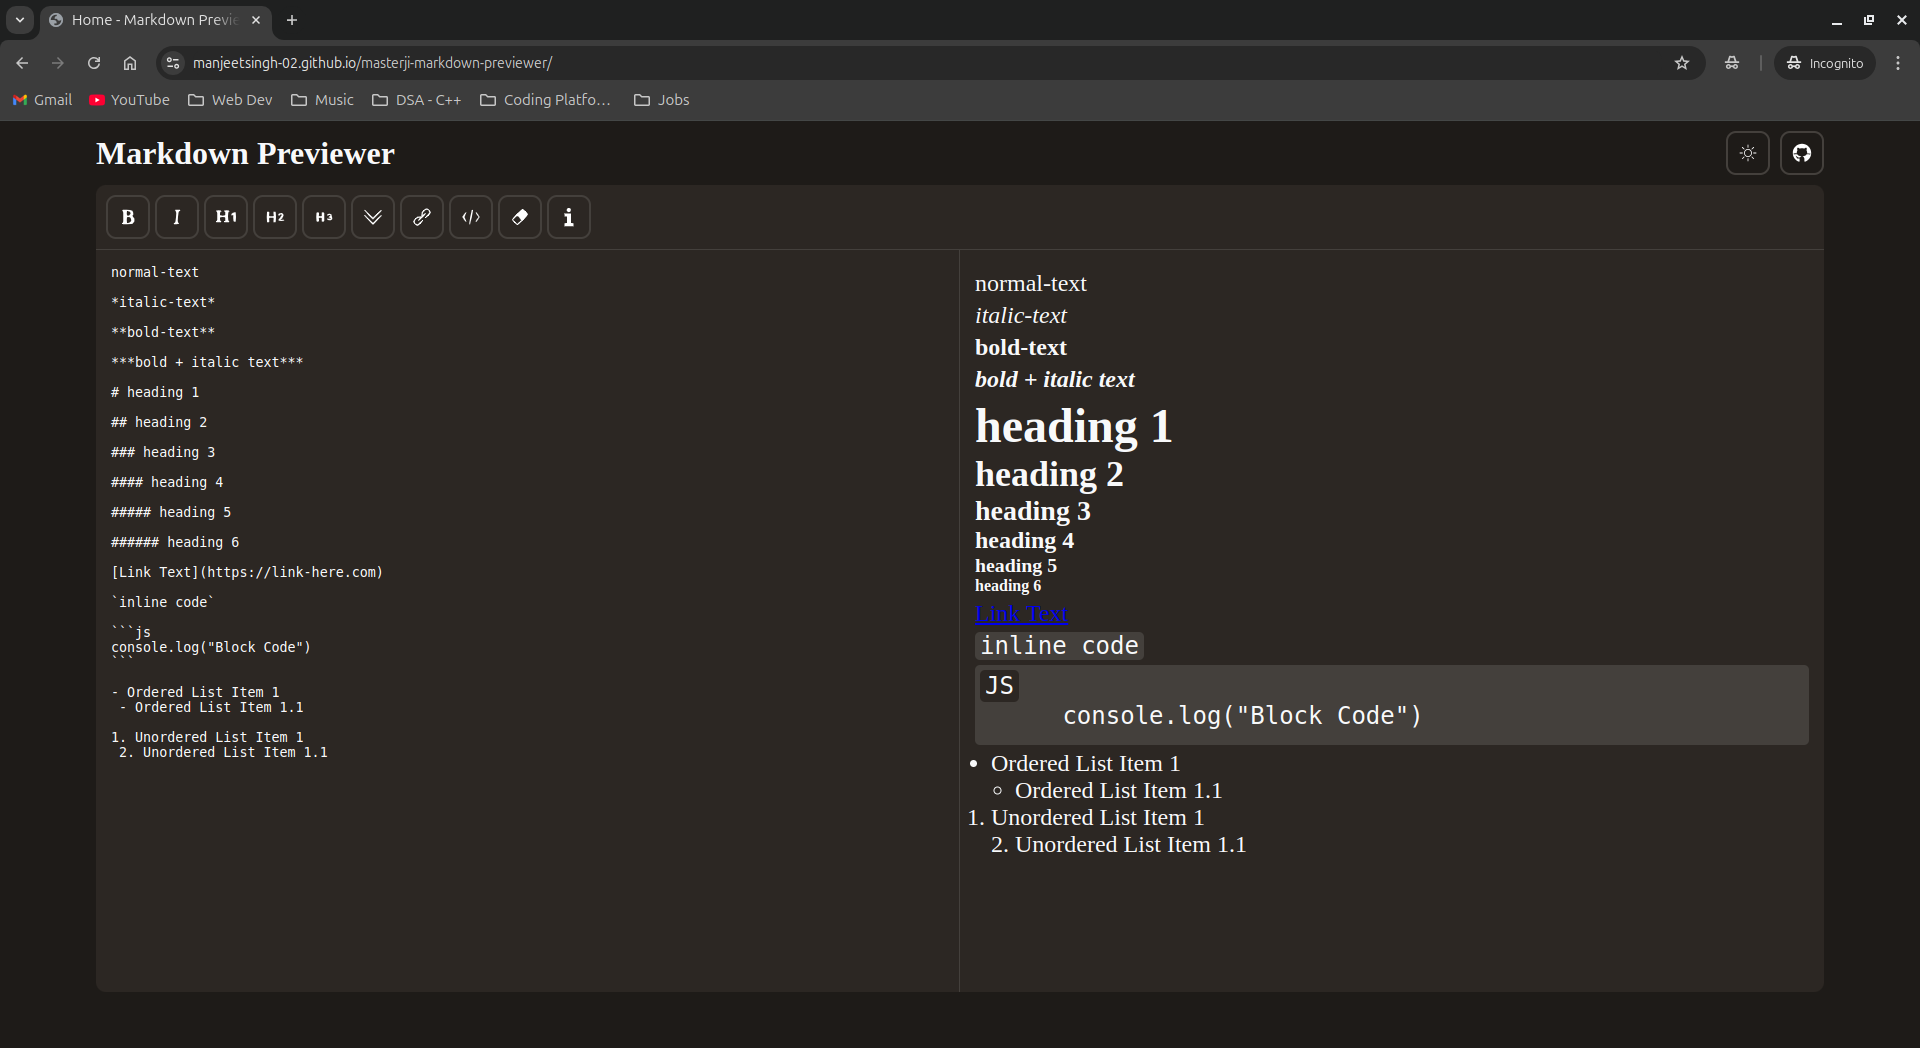
Task: Clear the editor with the eraser icon
Action: pyautogui.click(x=520, y=217)
